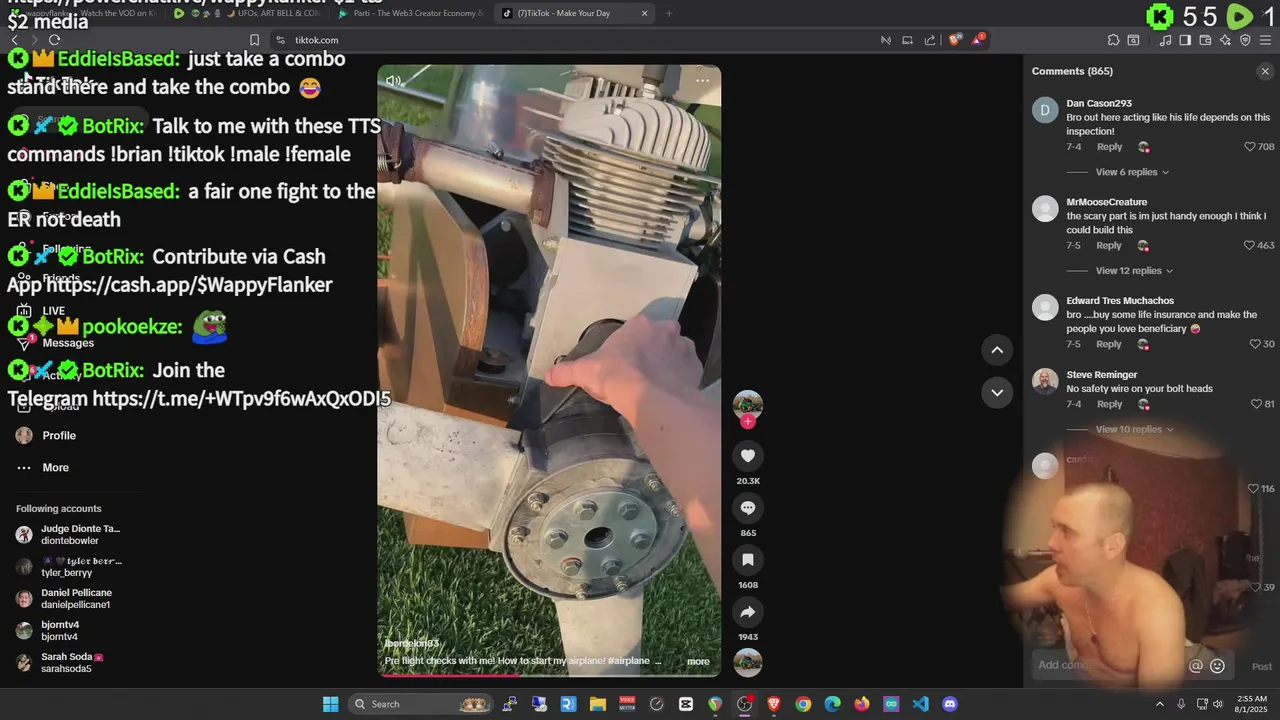Open Steve Reminger's profile picture
Viewport: 1280px width, 720px height.
click(x=1045, y=381)
